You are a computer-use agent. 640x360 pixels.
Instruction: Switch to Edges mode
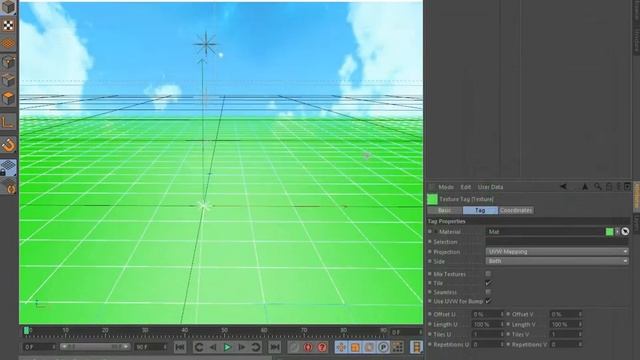point(8,80)
